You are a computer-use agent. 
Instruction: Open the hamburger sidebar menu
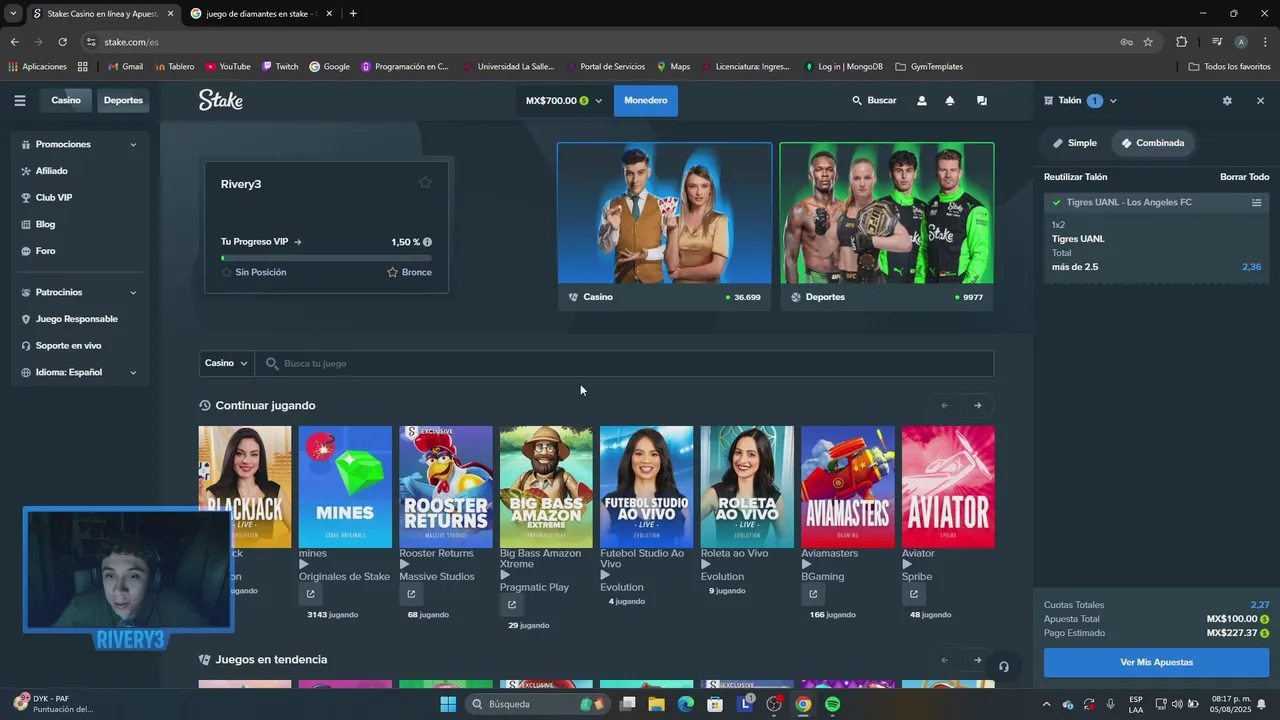click(x=19, y=100)
